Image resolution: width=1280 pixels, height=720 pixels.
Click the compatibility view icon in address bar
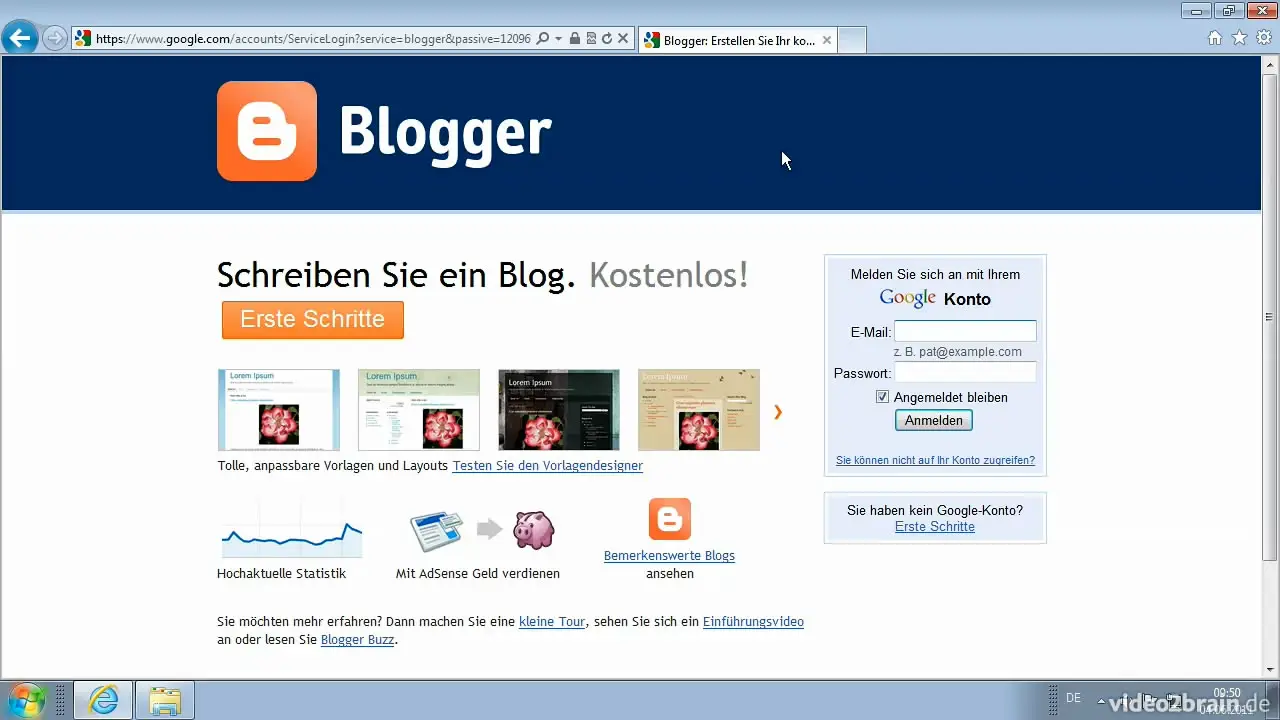coord(591,39)
